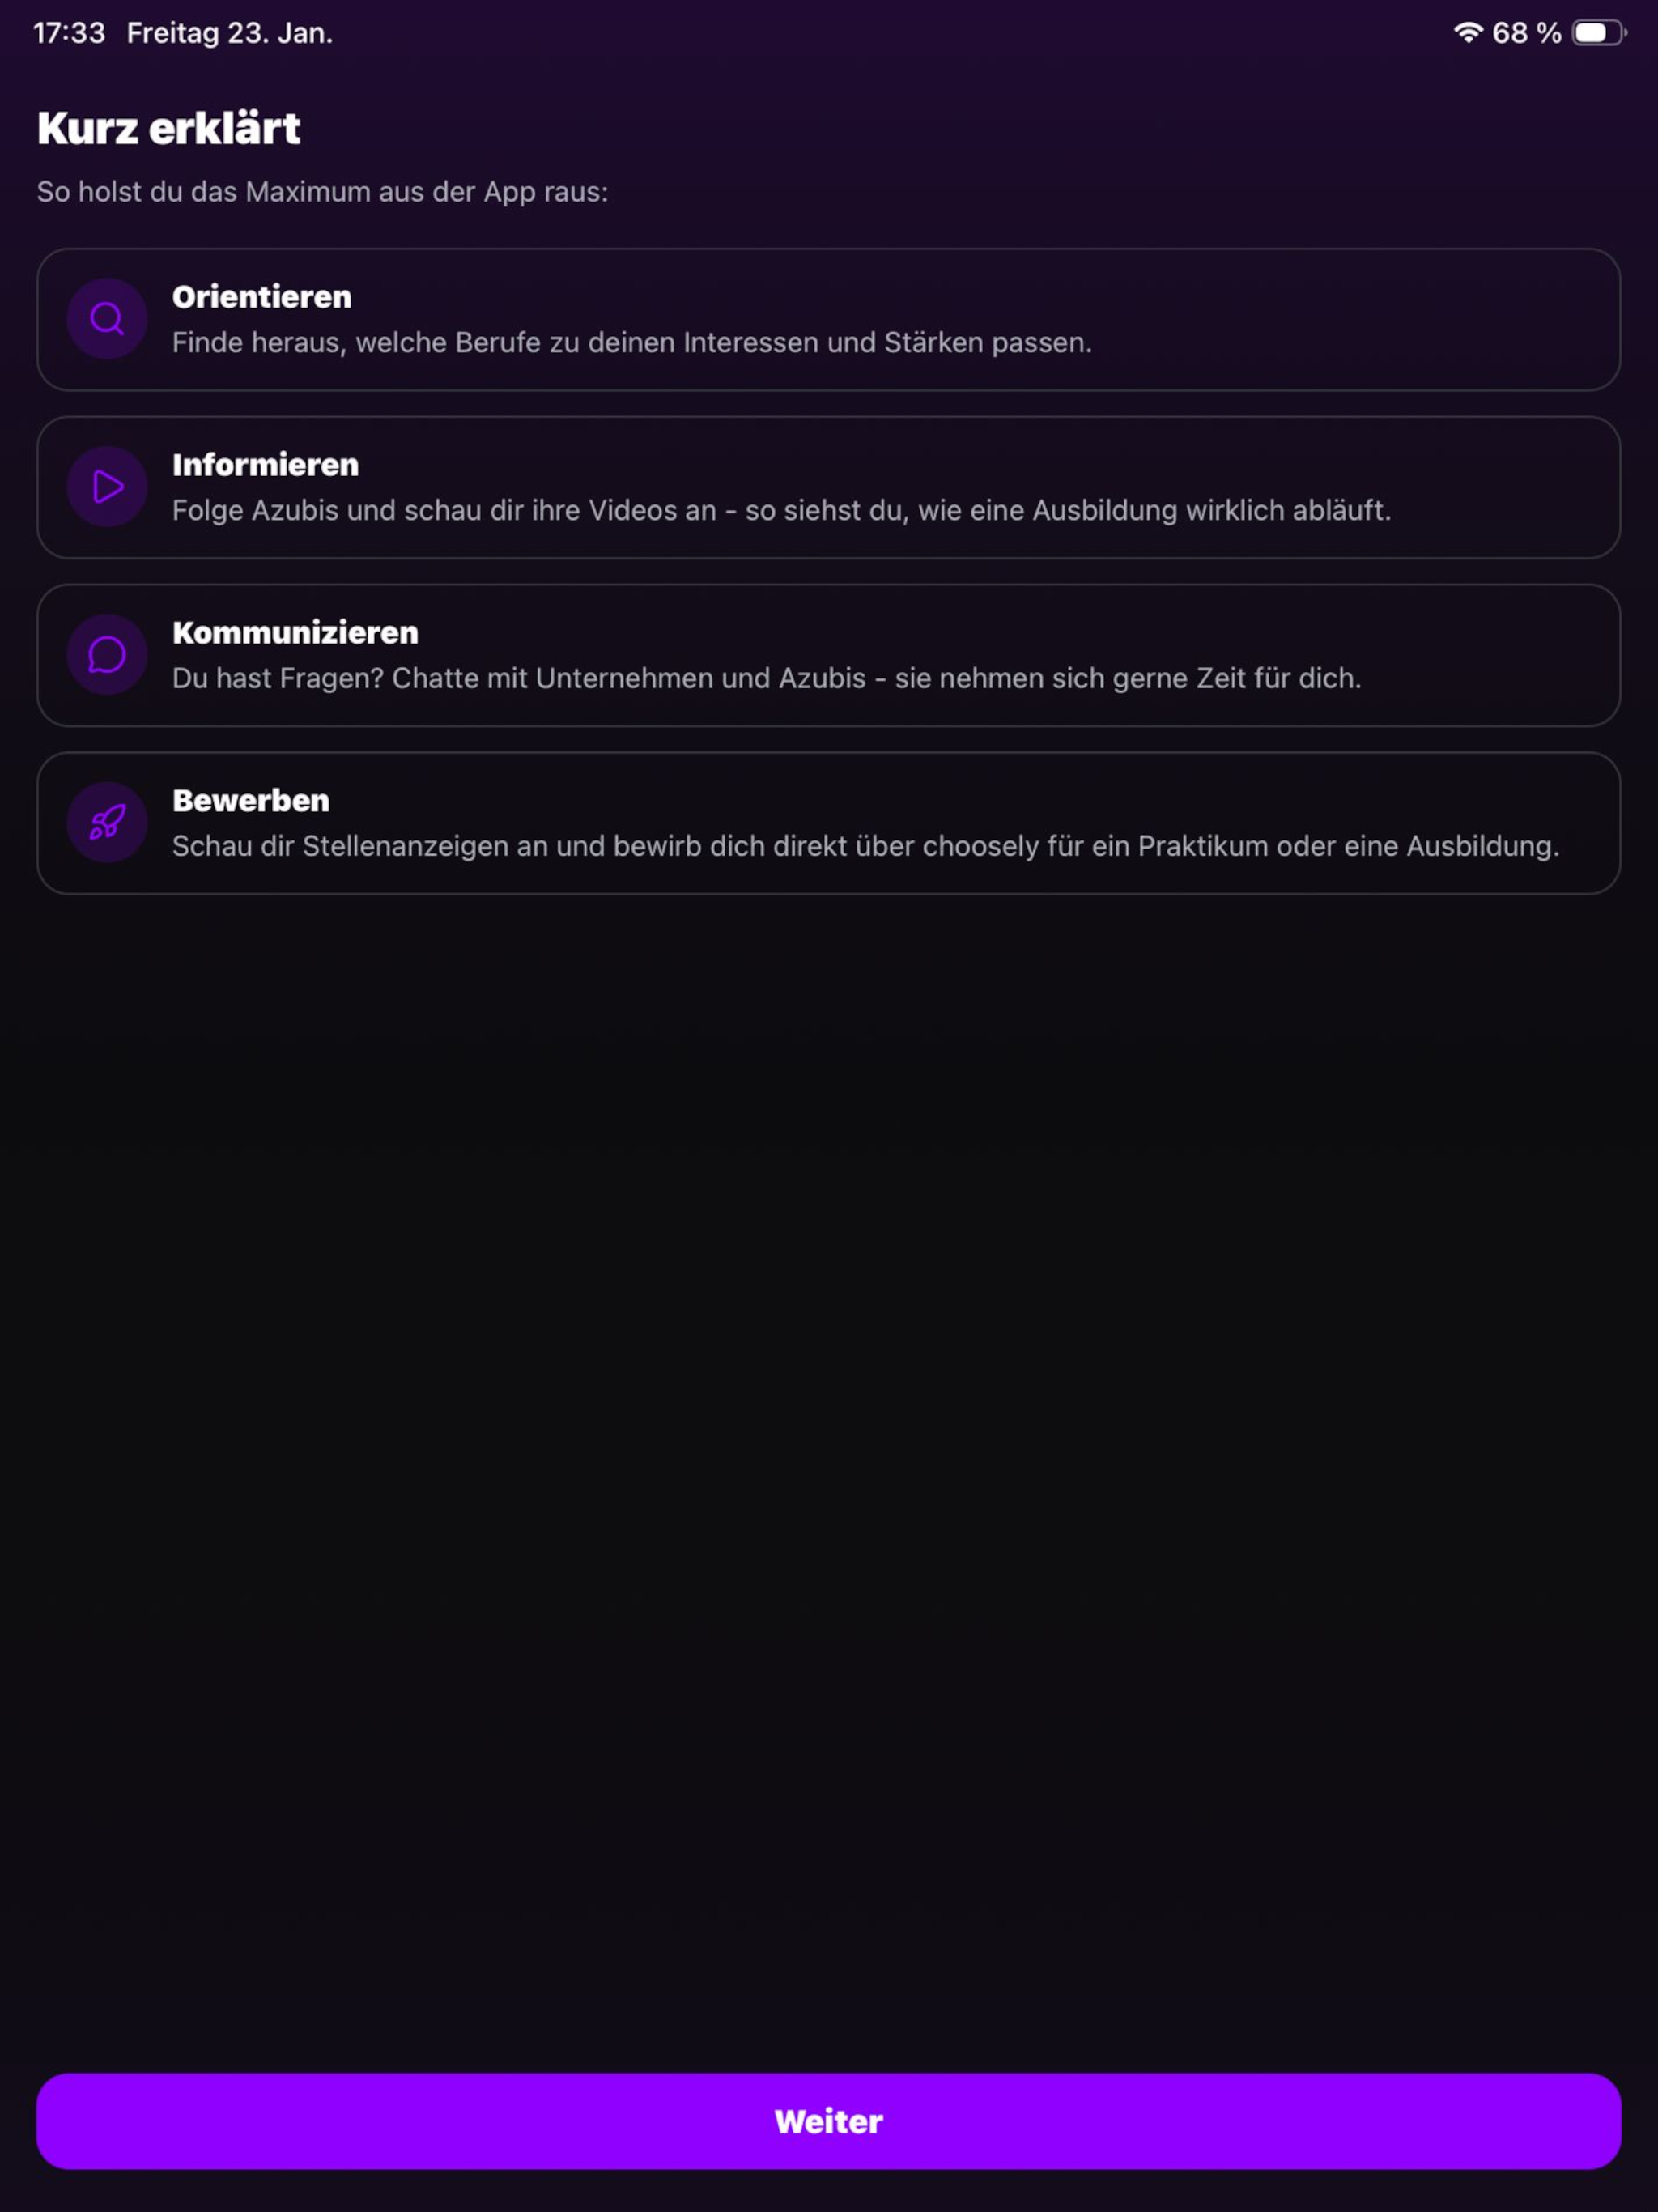Tap the 'Du hast Fragen?' description text

tap(767, 679)
